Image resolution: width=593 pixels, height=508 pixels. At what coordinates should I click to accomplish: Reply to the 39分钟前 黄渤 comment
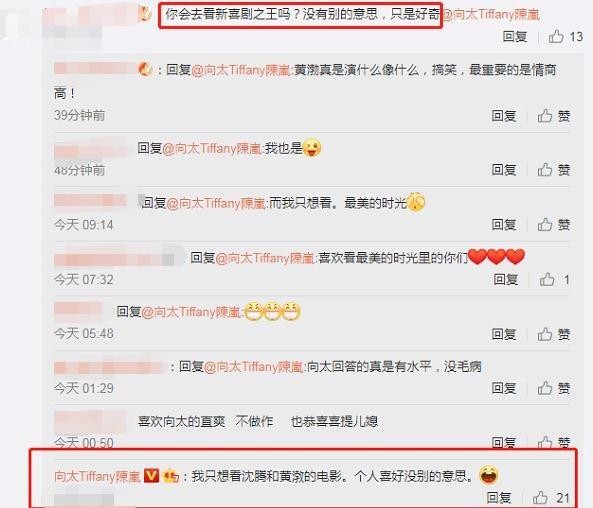point(504,116)
